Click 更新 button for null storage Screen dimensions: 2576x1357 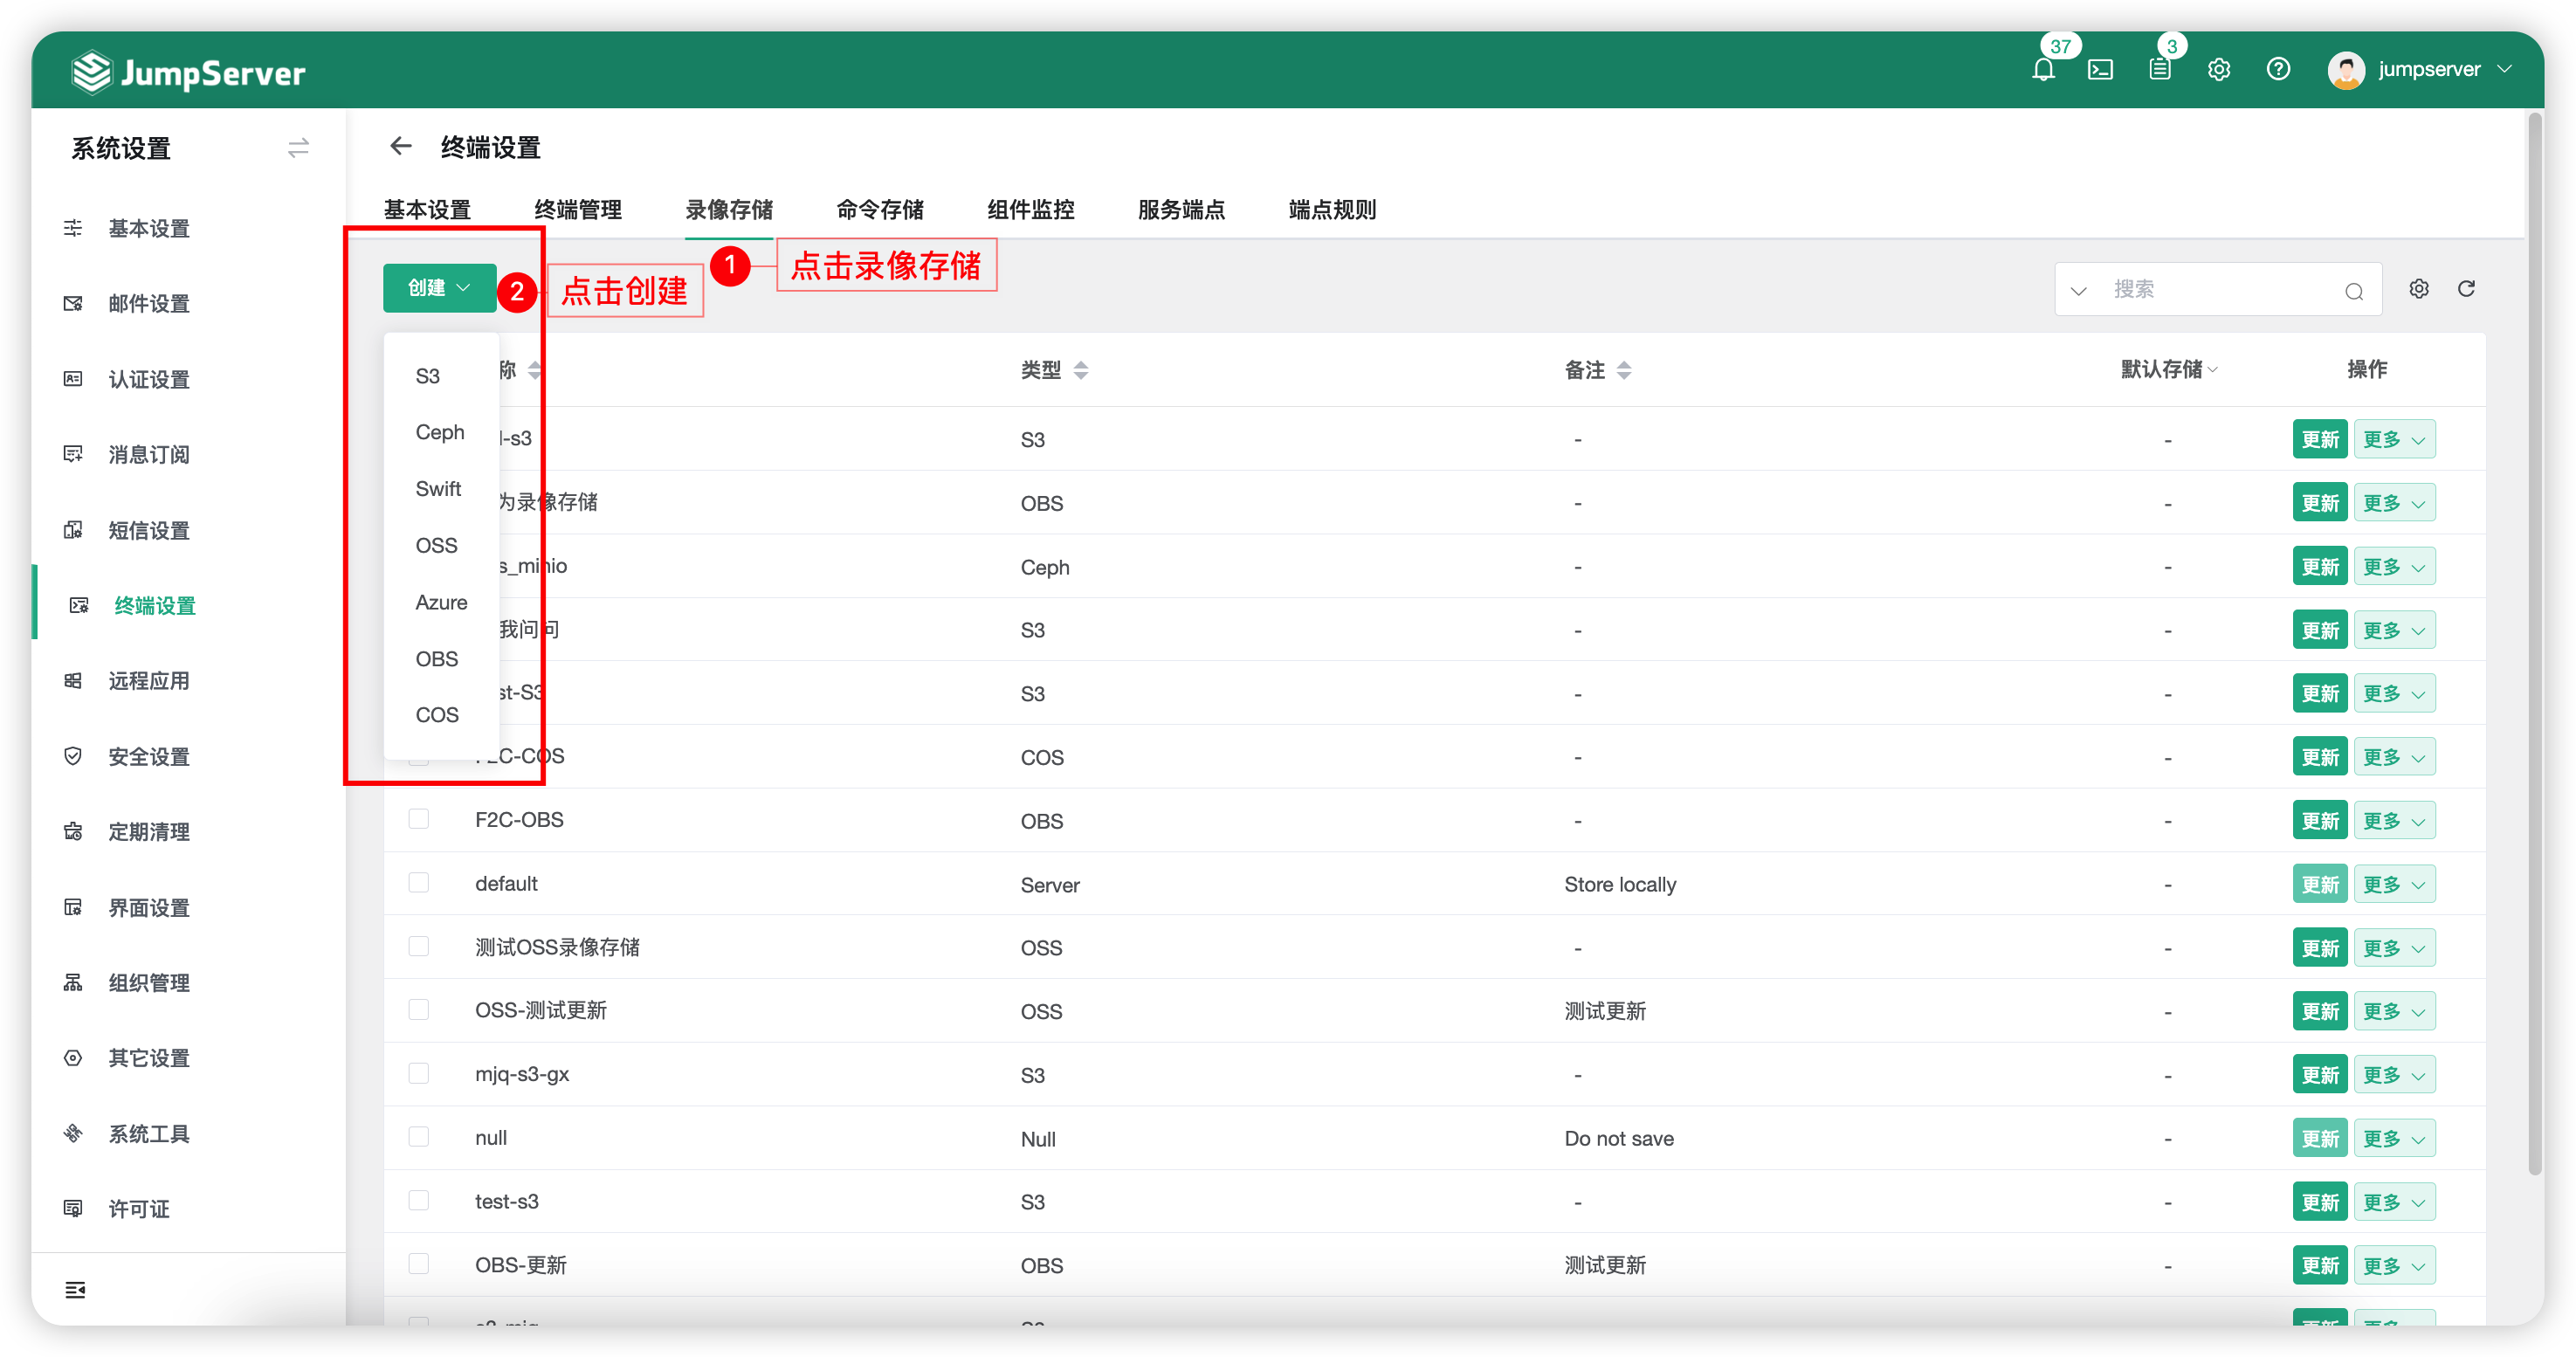2320,1137
